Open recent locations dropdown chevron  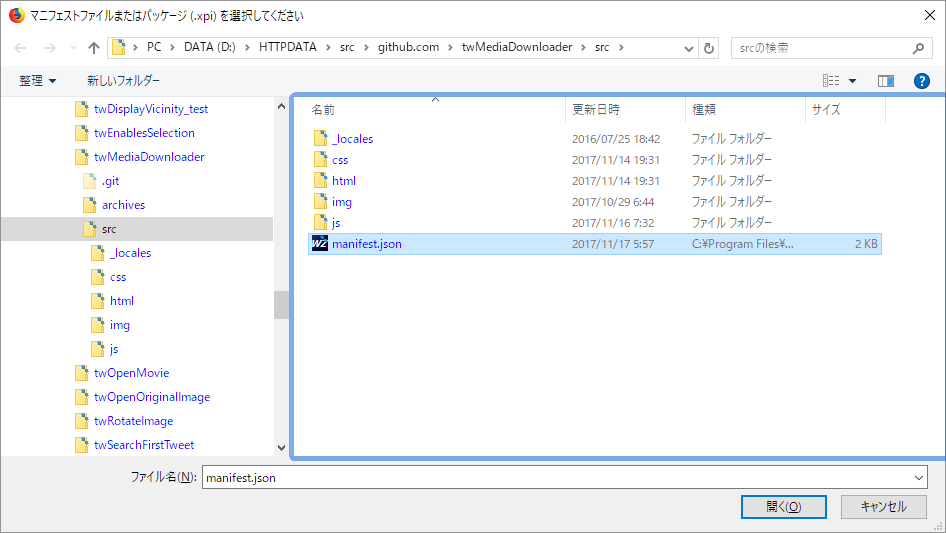(73, 48)
